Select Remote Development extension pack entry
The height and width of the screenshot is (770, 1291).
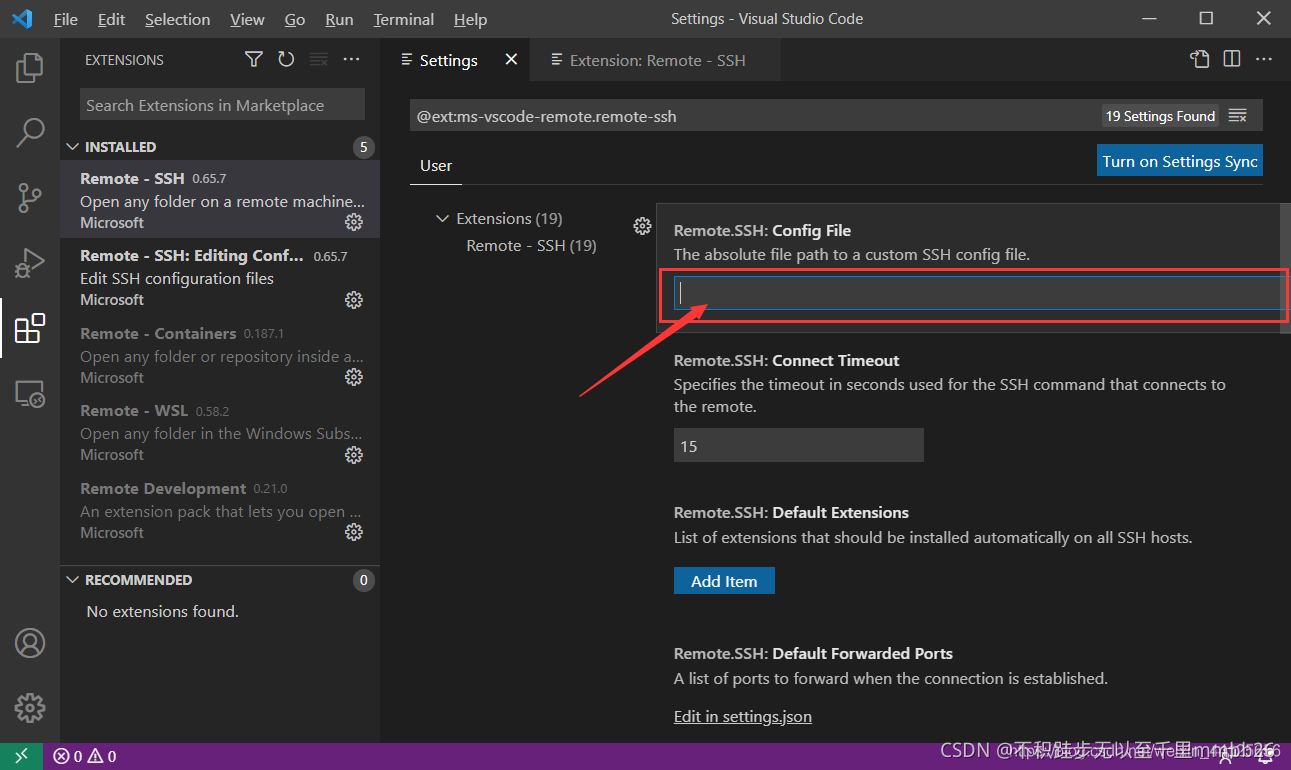(x=220, y=510)
